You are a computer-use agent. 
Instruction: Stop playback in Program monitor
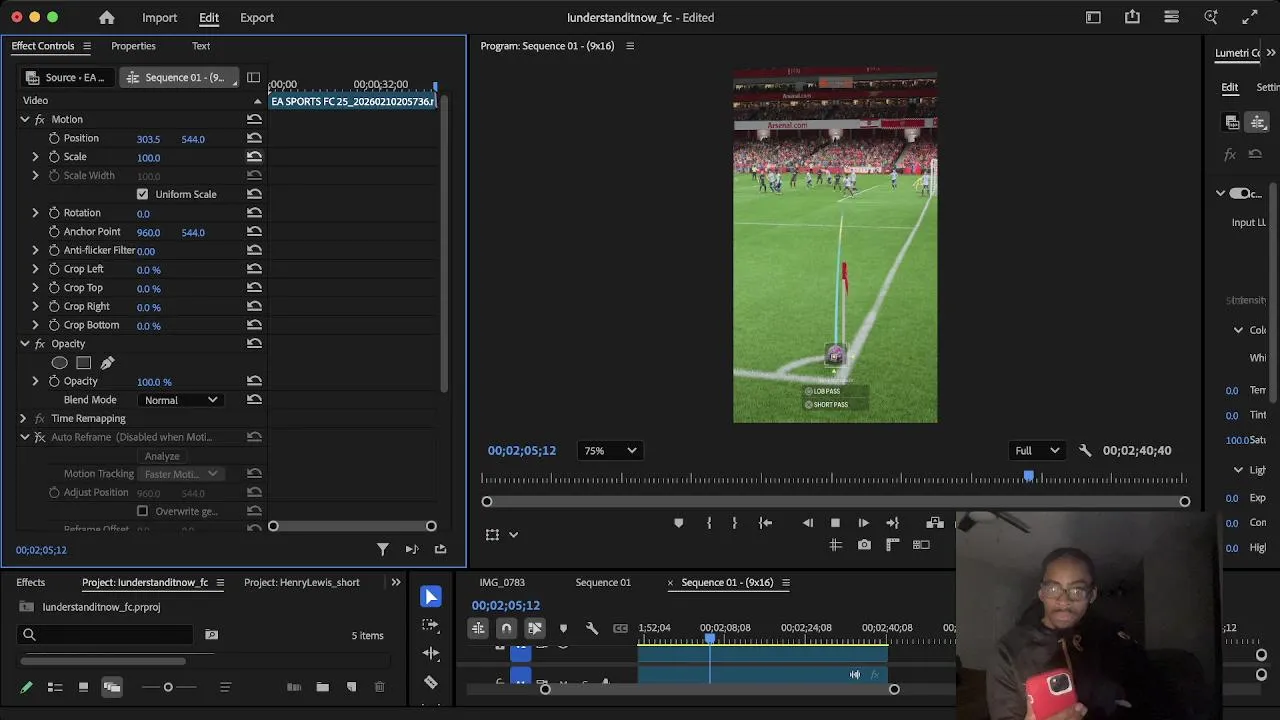[835, 523]
